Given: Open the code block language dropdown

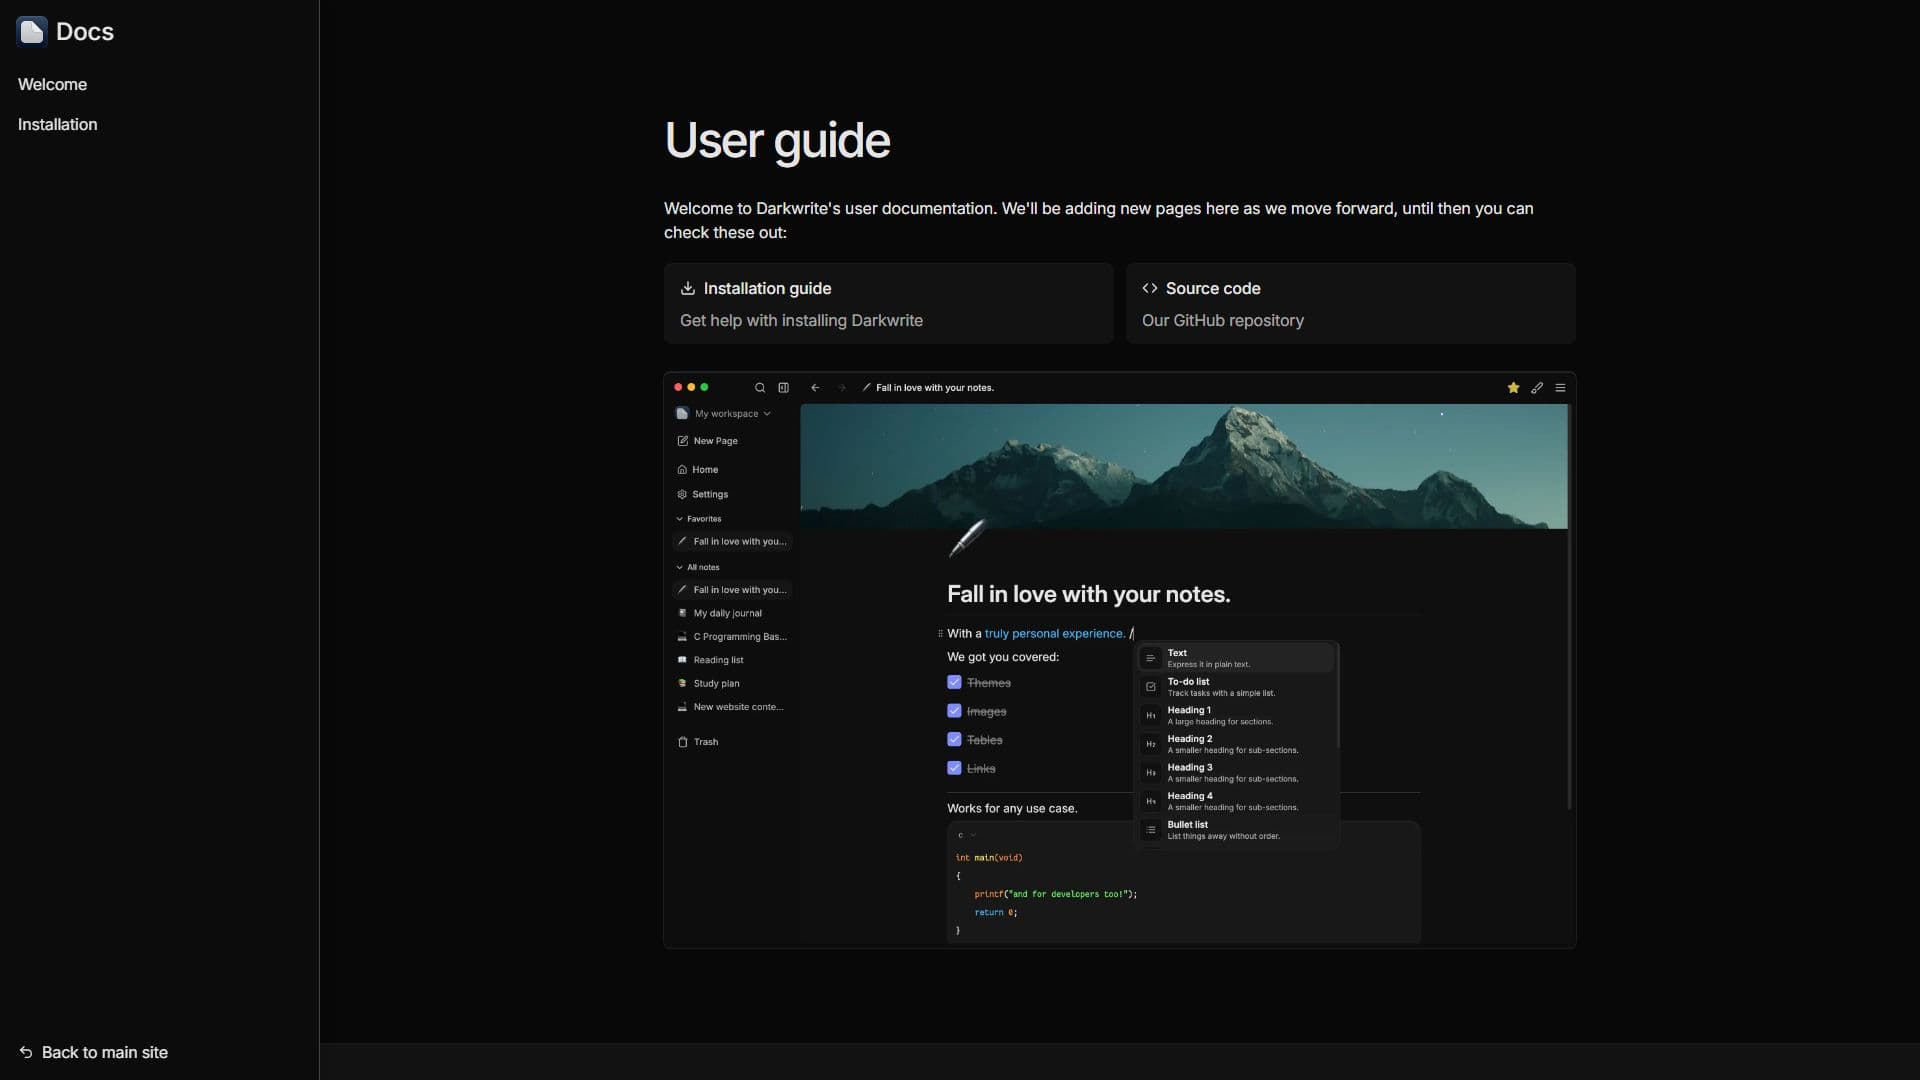Looking at the screenshot, I should click(966, 836).
